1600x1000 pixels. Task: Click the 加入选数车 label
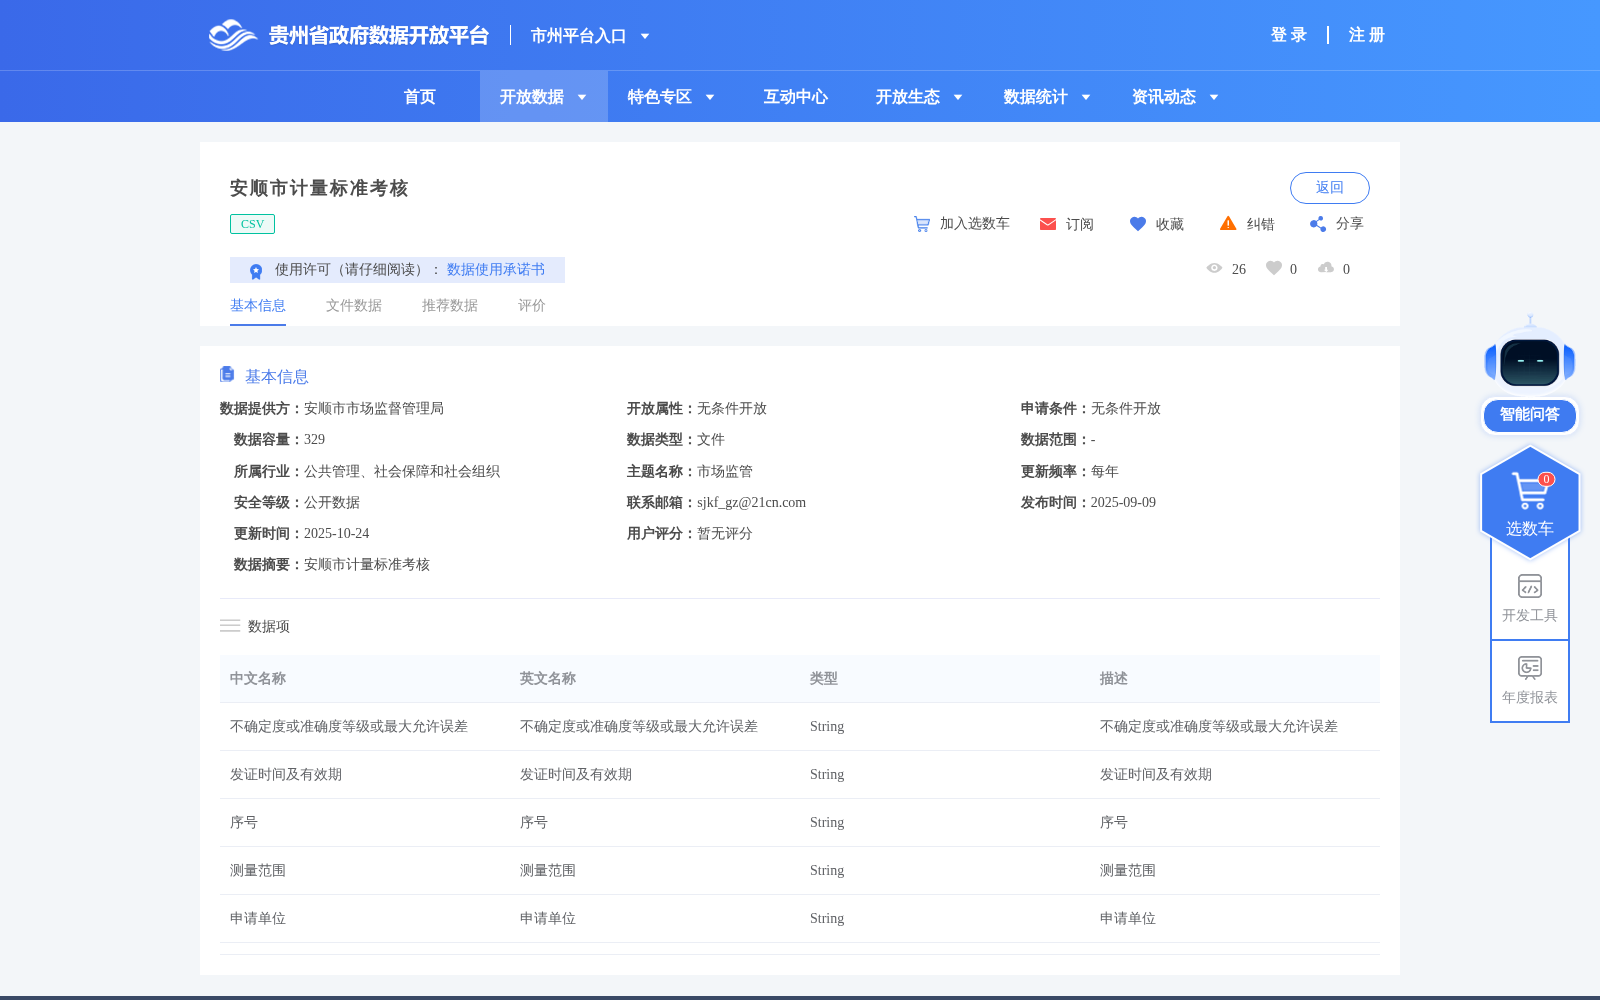point(975,224)
